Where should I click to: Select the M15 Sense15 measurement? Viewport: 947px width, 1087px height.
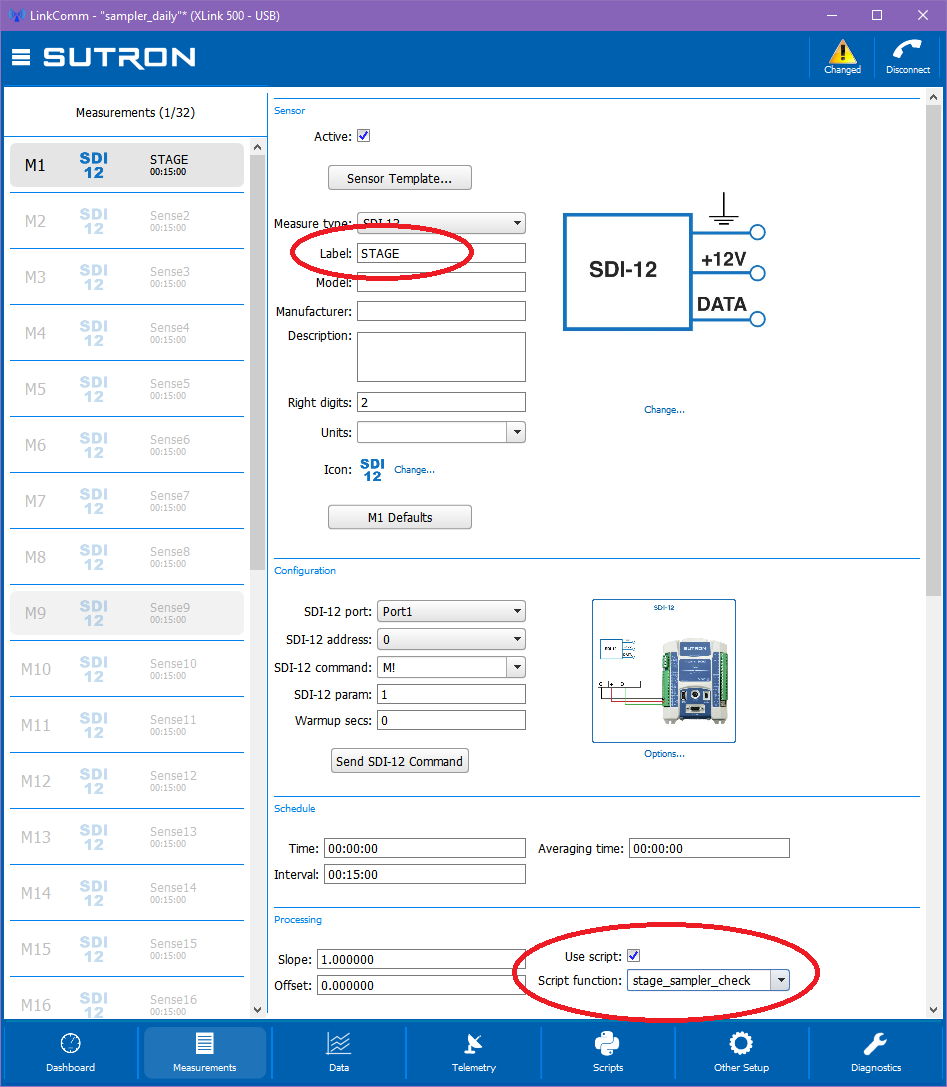[127, 949]
